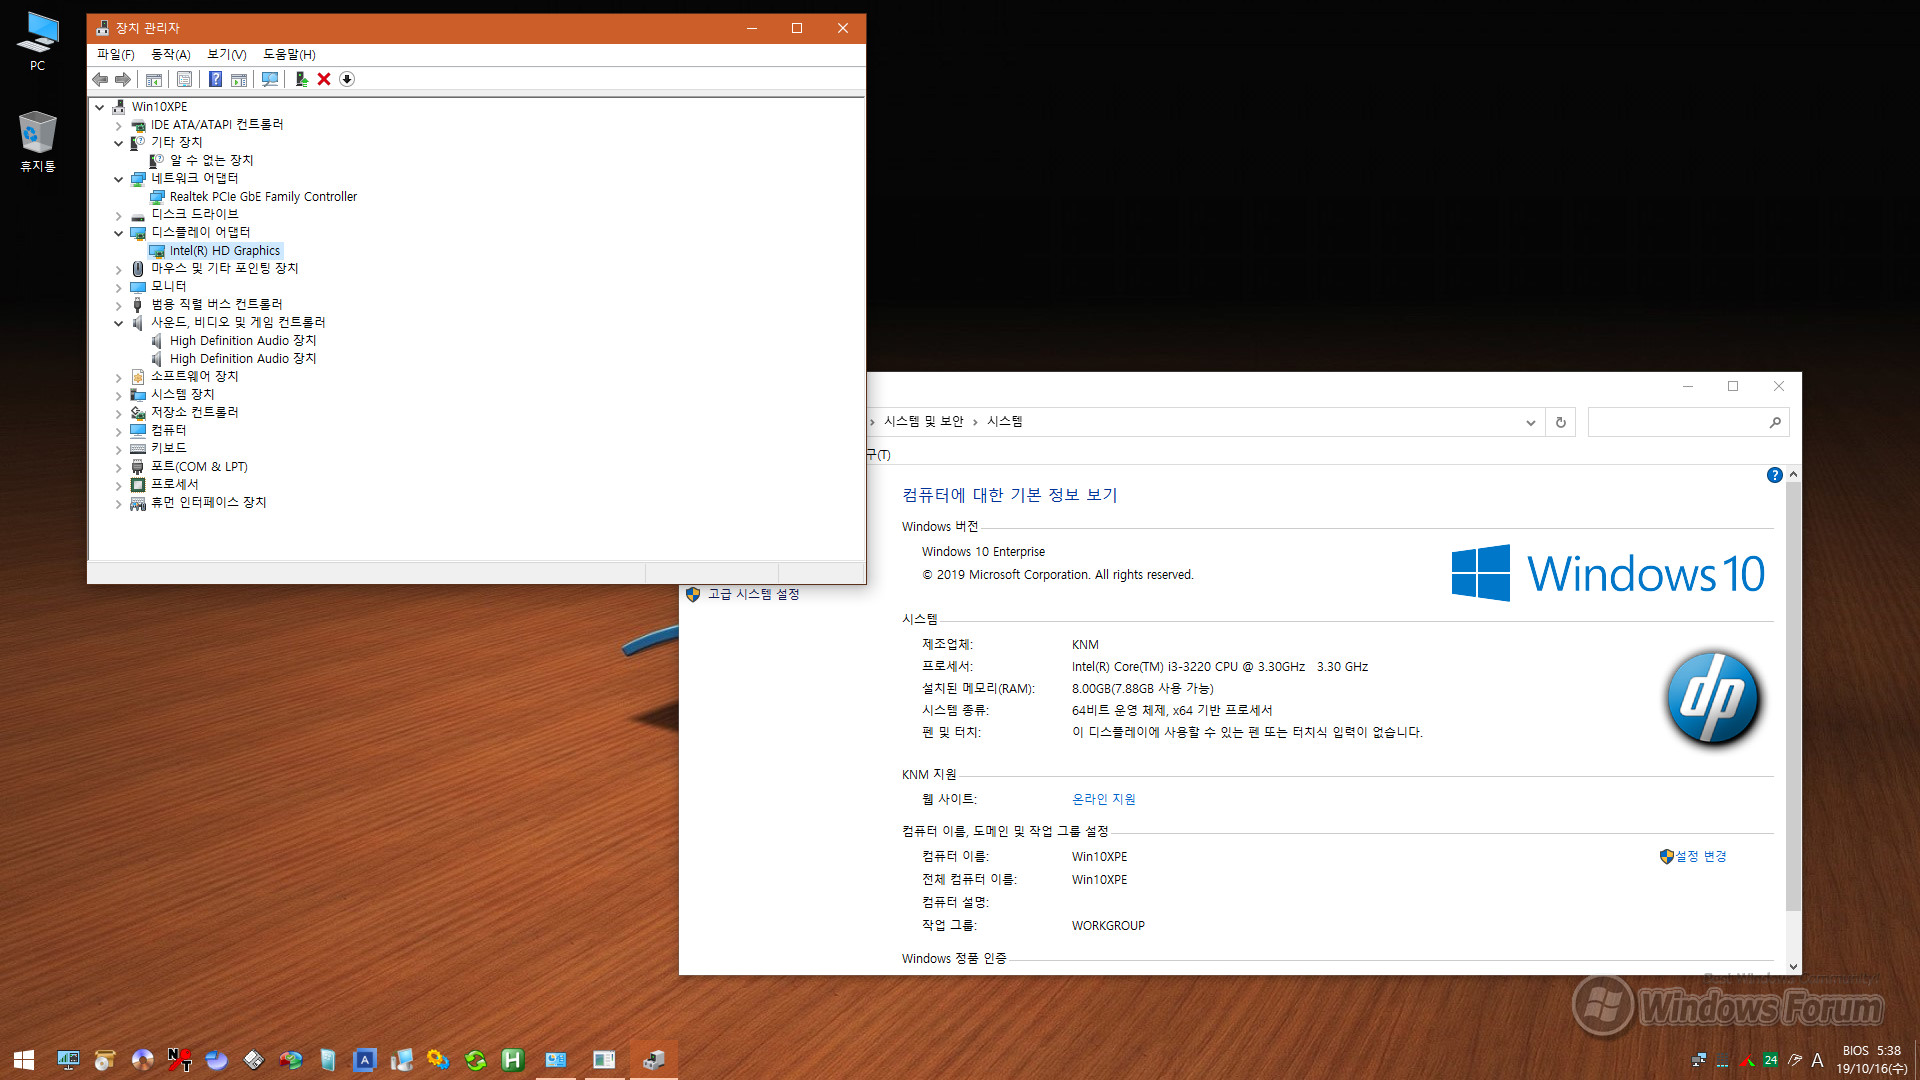The height and width of the screenshot is (1080, 1920).
Task: Select the Recycle Bin (휴지통) desktop icon
Action: [38, 141]
